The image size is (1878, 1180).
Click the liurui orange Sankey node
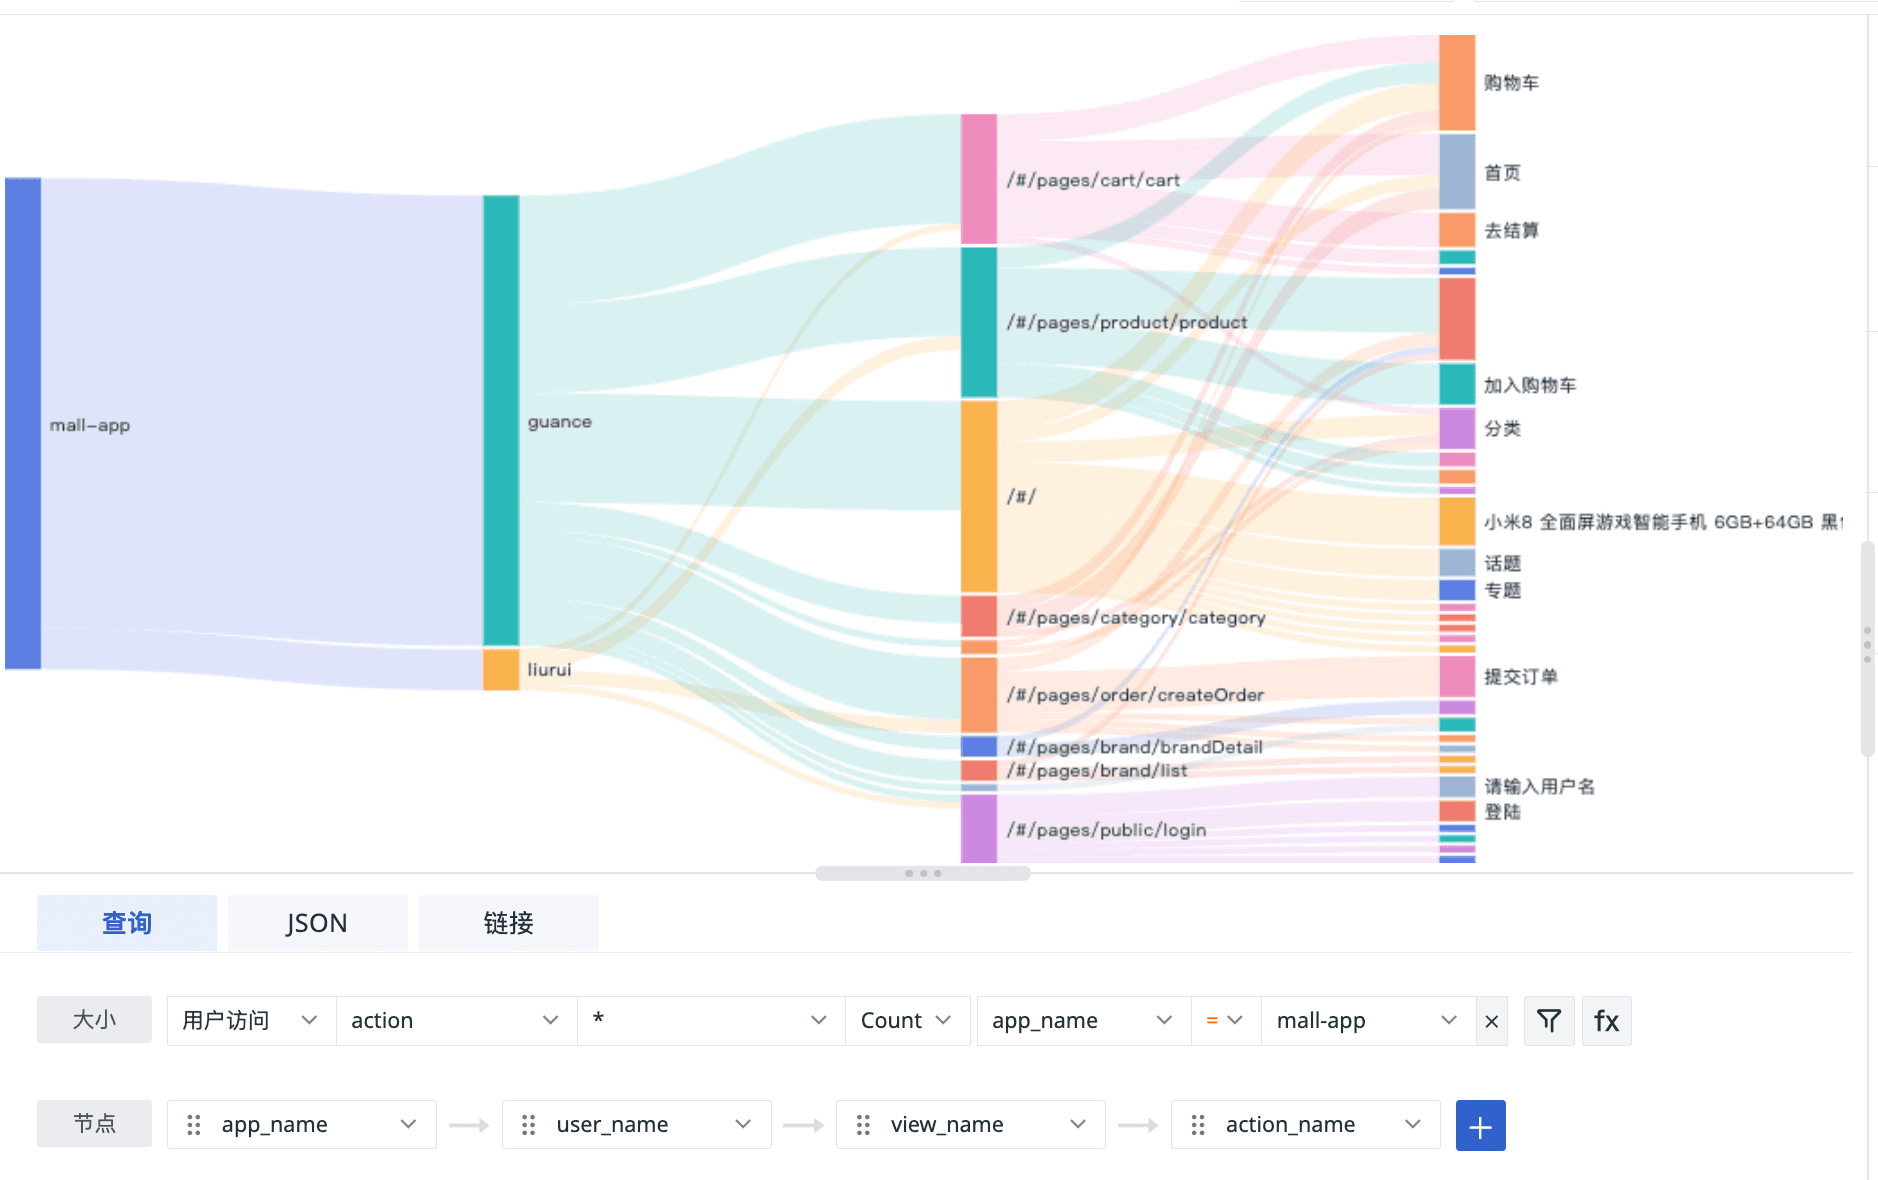pyautogui.click(x=501, y=669)
